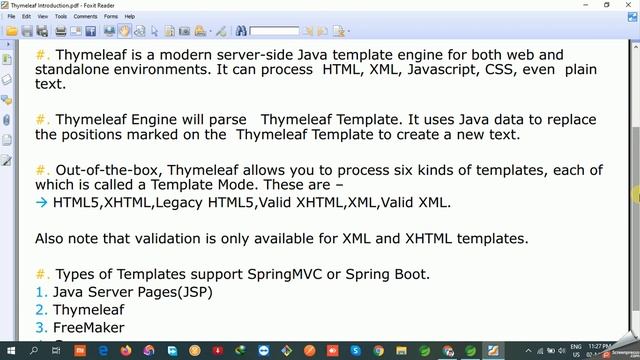The image size is (640, 360).
Task: Click the 'Thymeleaf Template' text in second paragraph
Action: [x=331, y=120]
